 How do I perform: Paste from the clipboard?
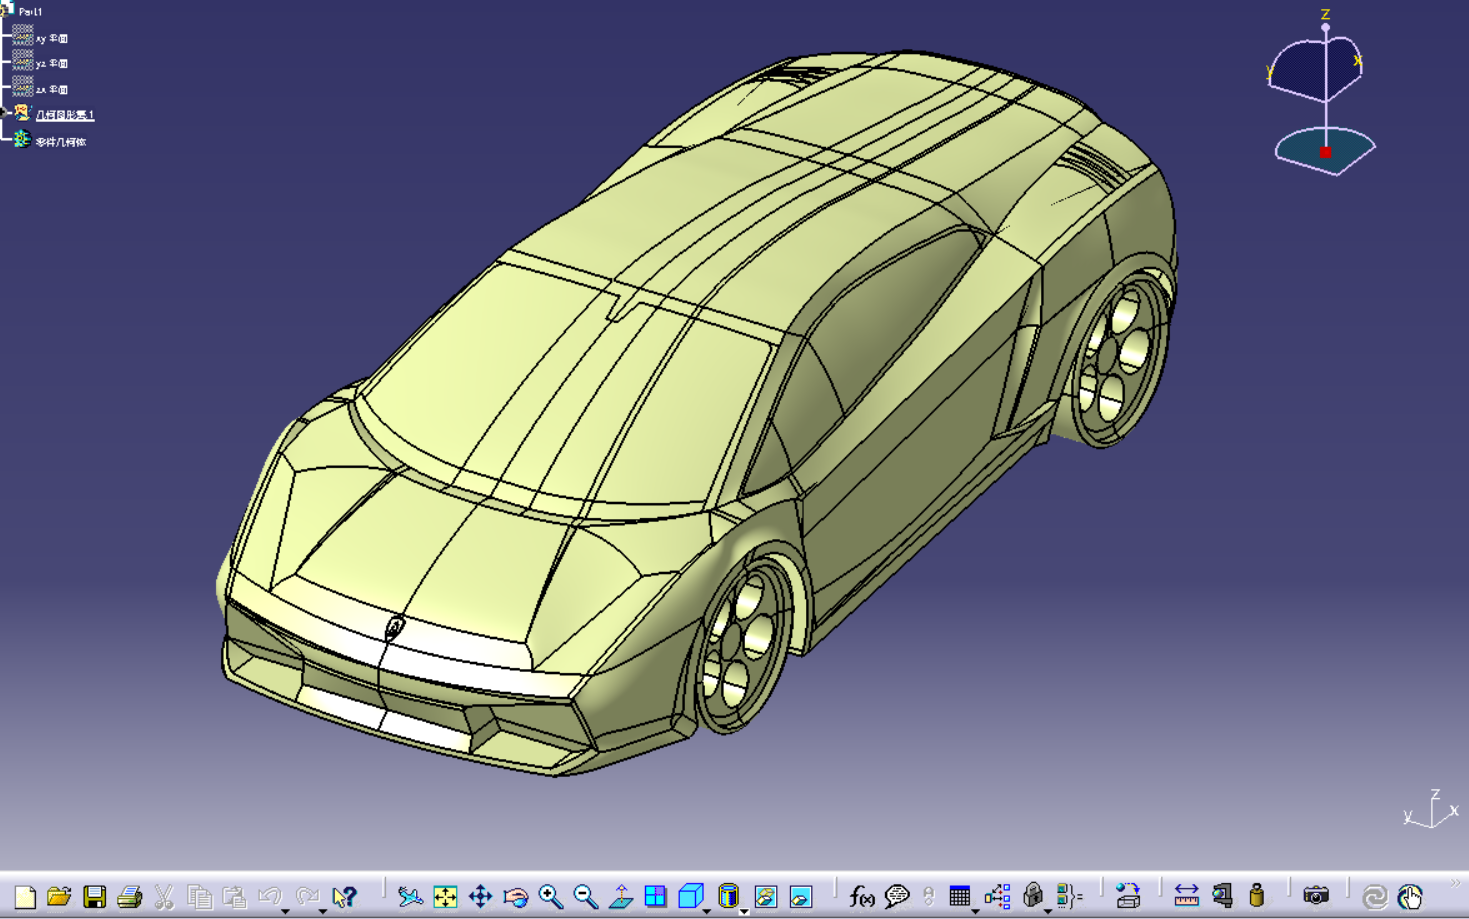coord(234,897)
